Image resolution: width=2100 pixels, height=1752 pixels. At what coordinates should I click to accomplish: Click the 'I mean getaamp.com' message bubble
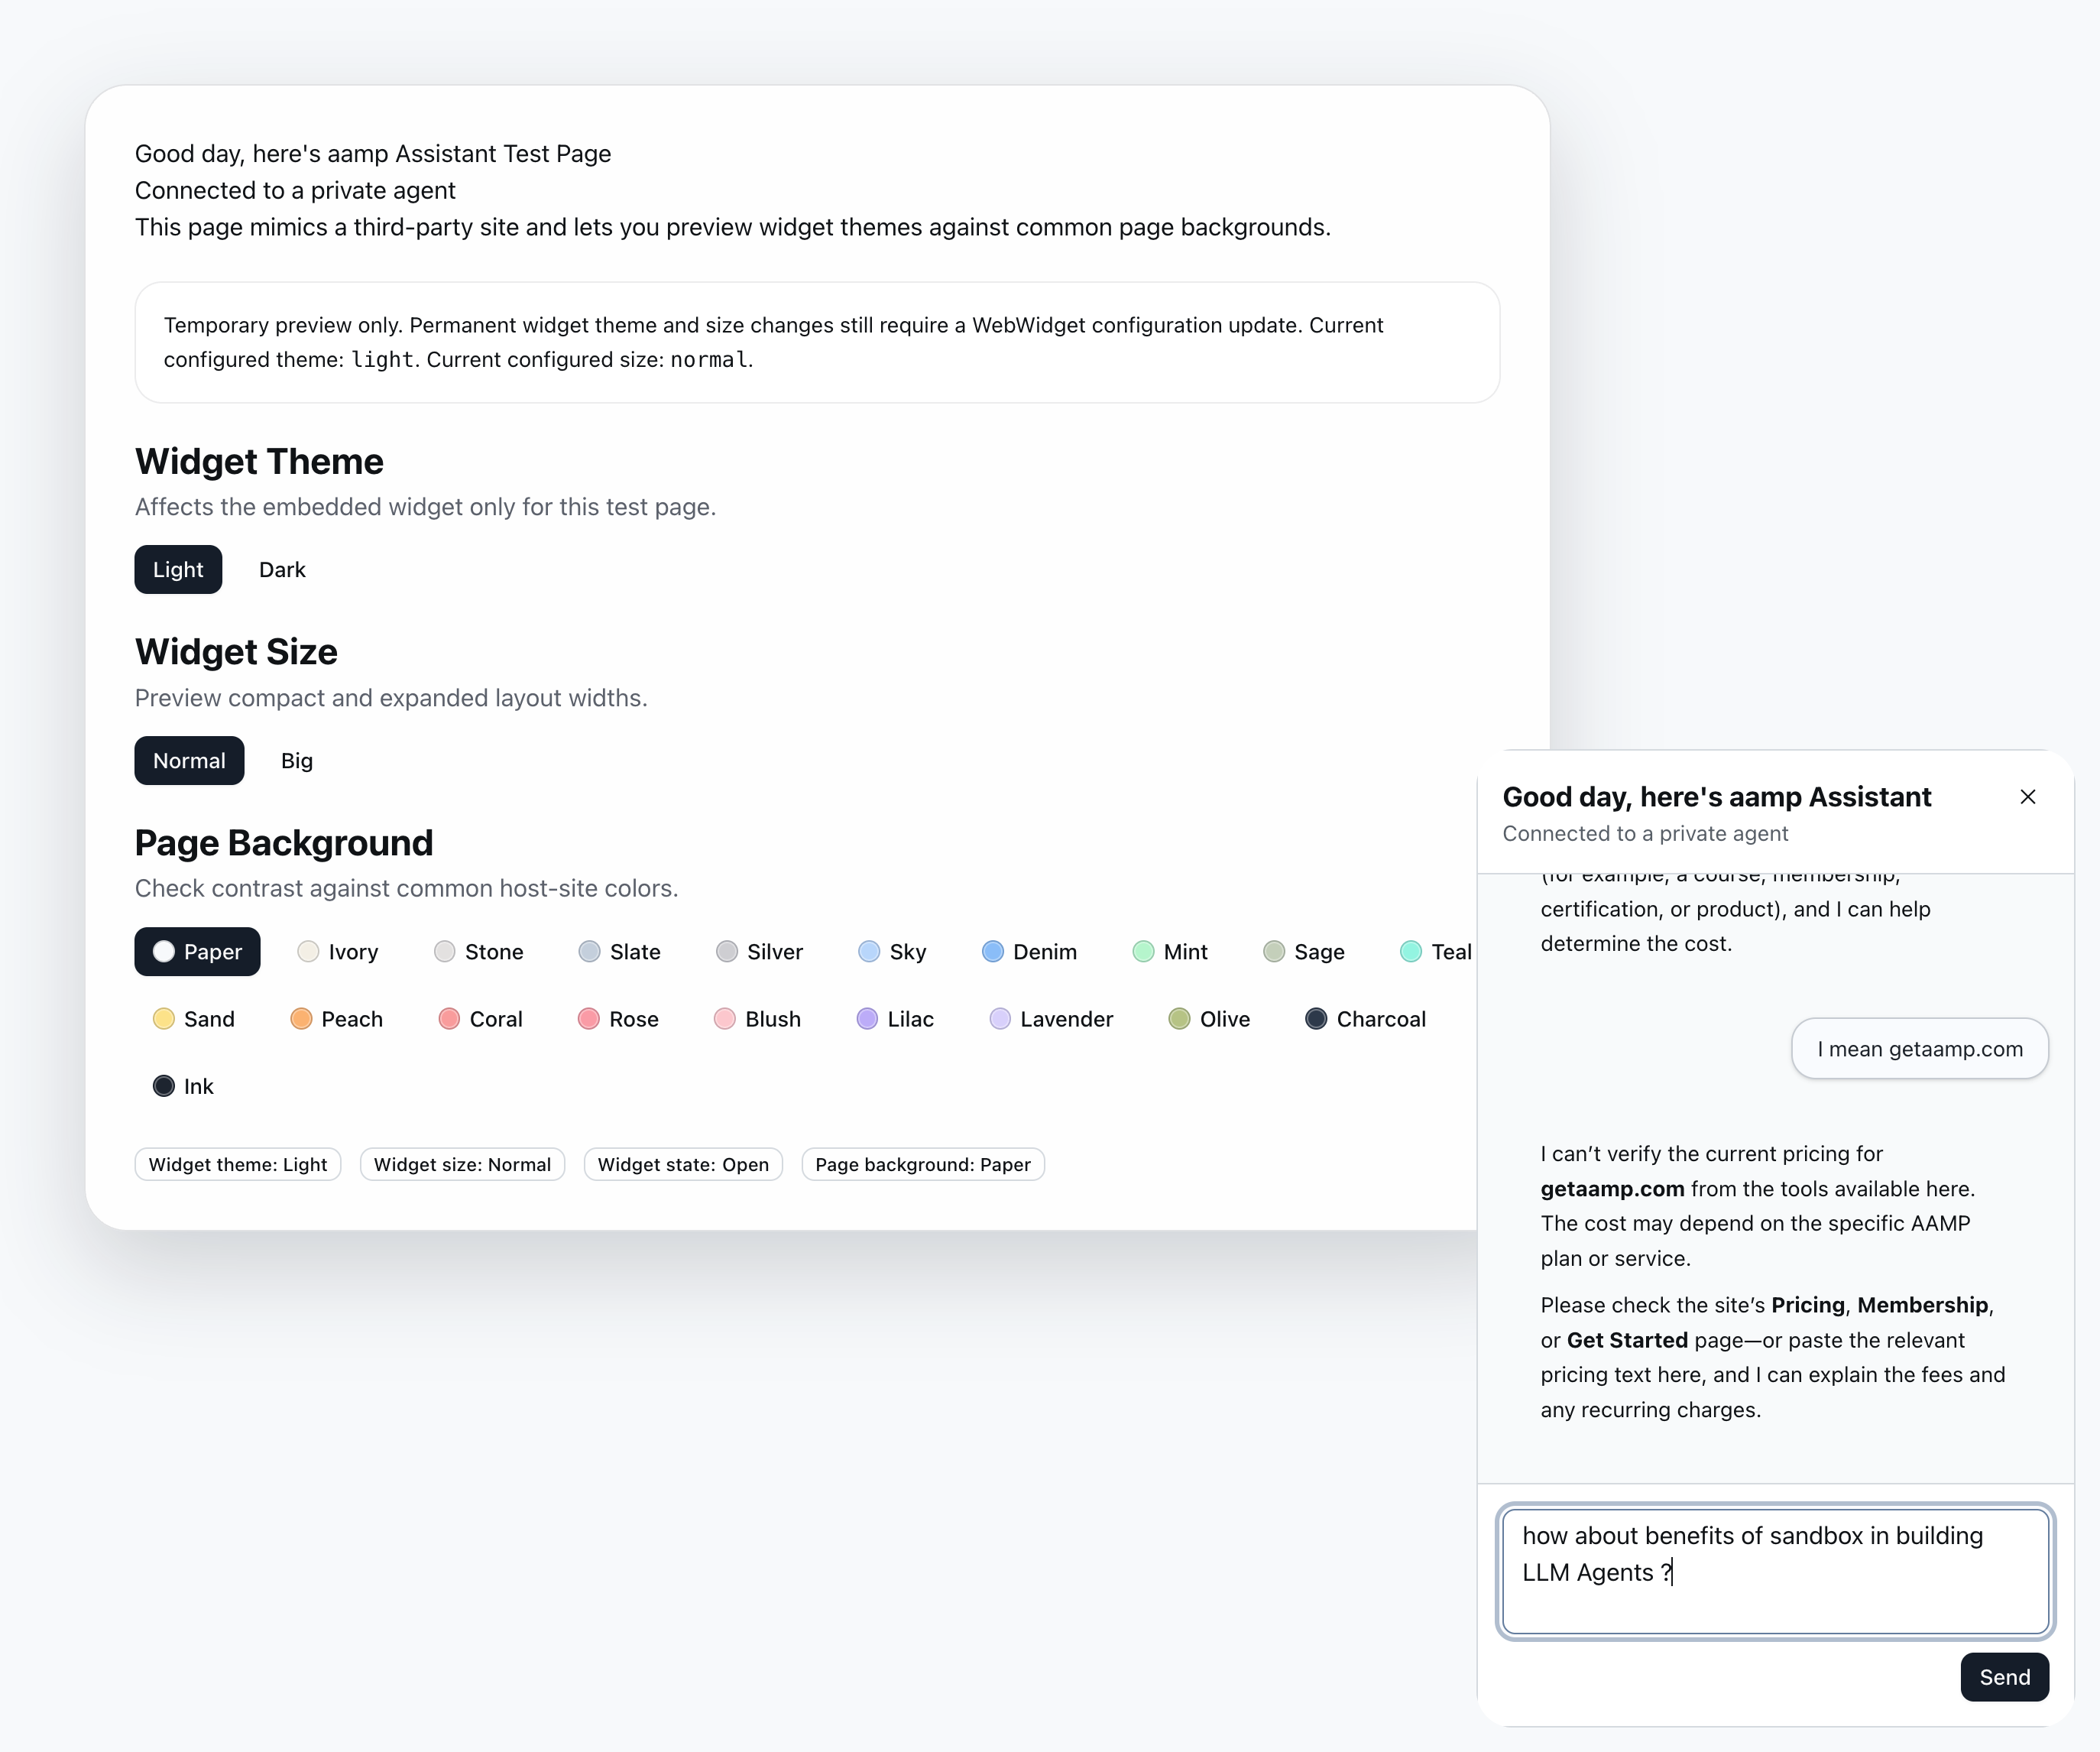point(1919,1049)
